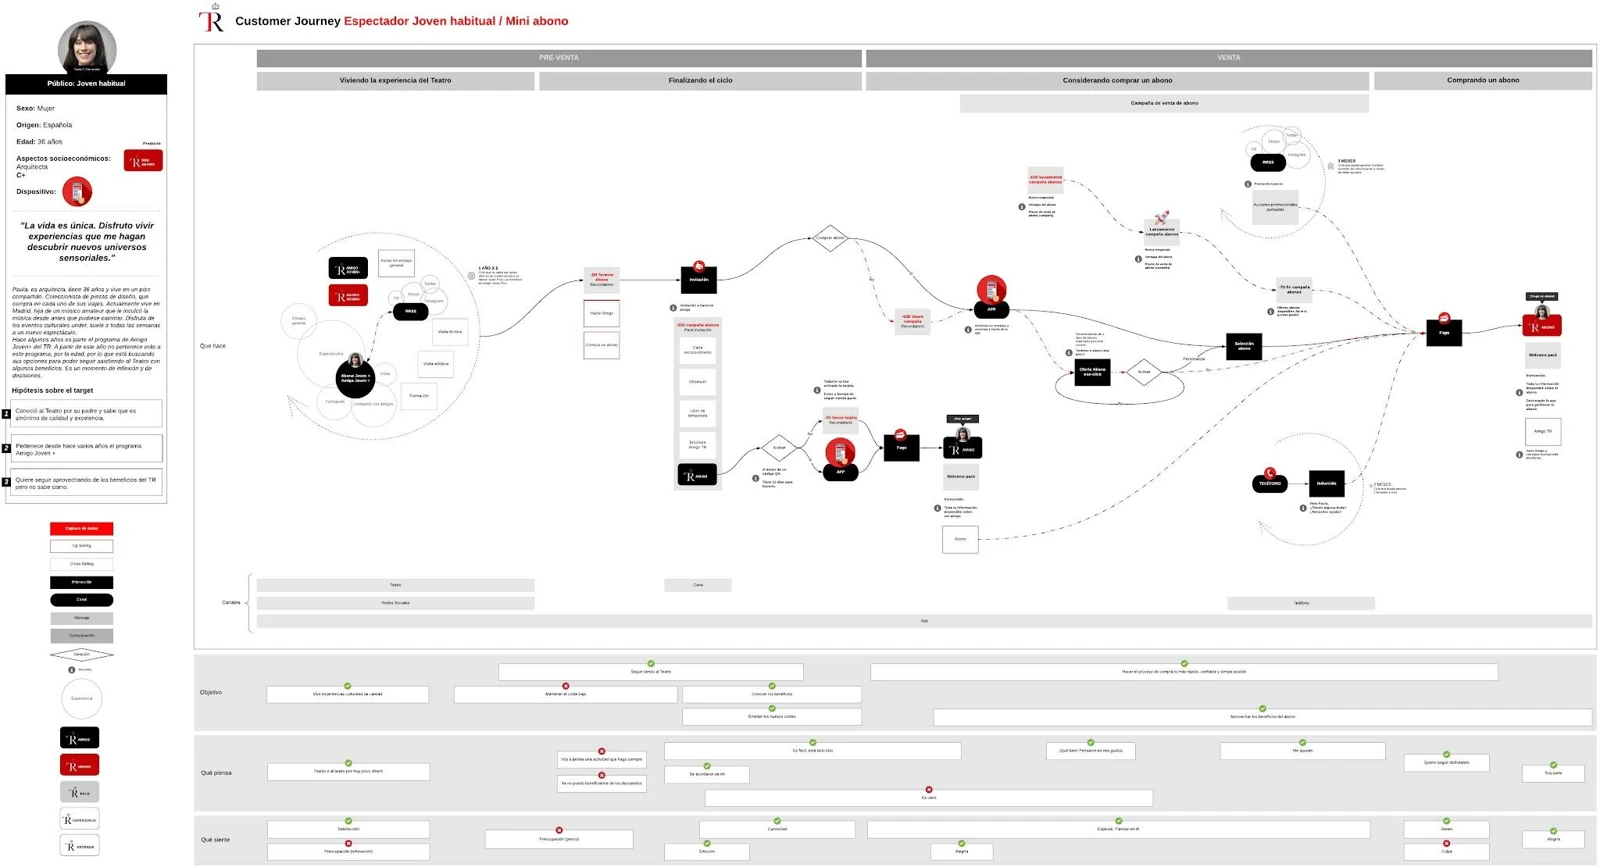
Task: Select the 'Abono Joven + Amigo Joven+' persona circle
Action: (x=355, y=378)
